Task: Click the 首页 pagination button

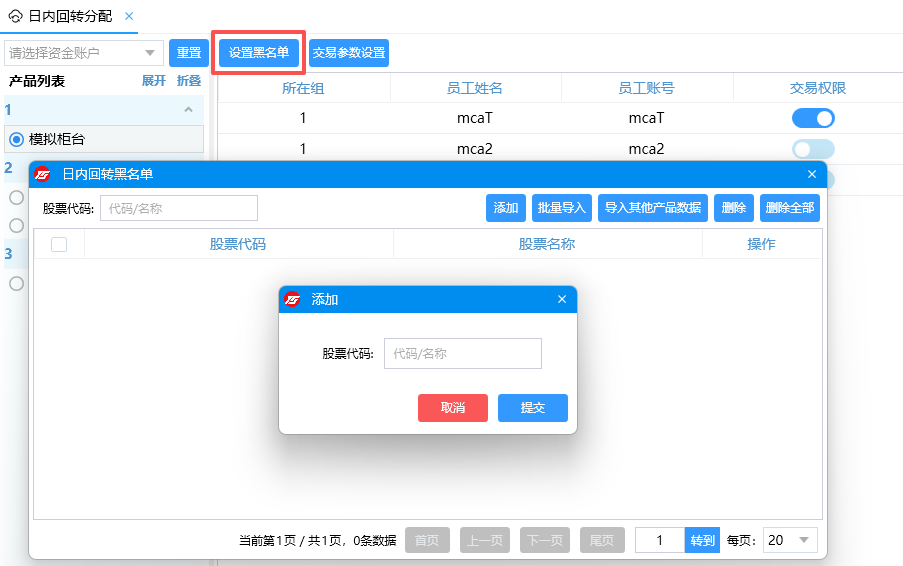Action: click(x=427, y=540)
